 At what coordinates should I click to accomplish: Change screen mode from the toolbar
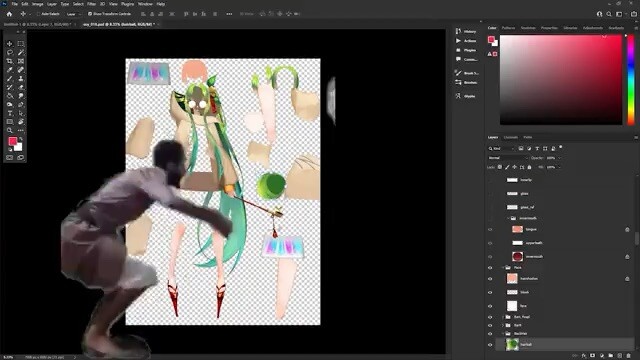pos(20,158)
